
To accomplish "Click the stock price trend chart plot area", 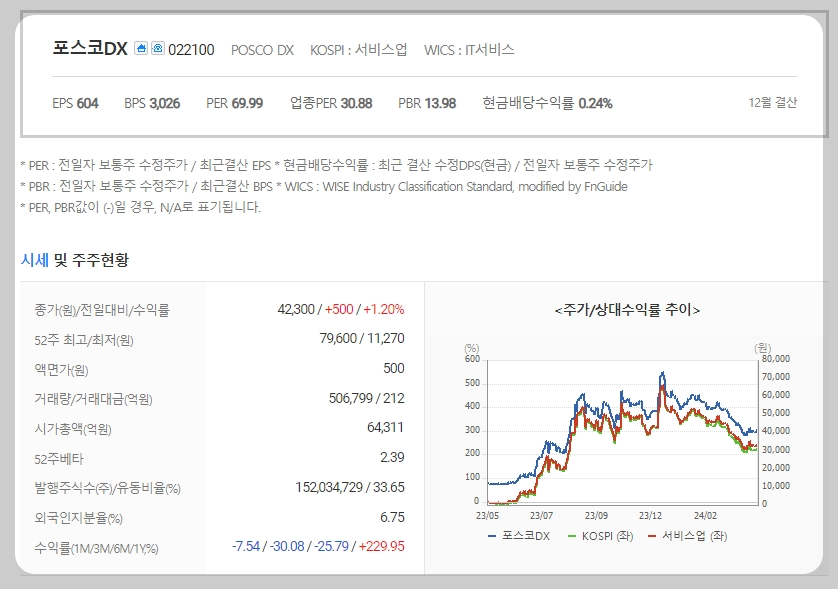I will 623,432.
